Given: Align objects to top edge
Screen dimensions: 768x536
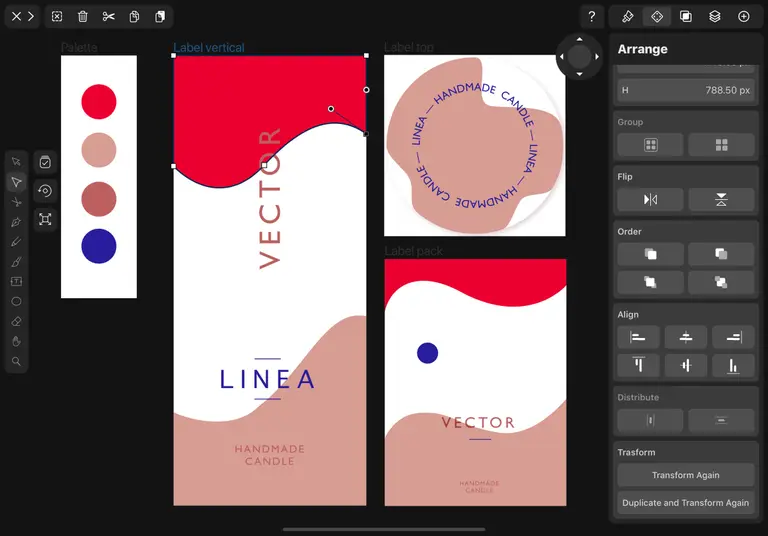Looking at the screenshot, I should pos(638,365).
